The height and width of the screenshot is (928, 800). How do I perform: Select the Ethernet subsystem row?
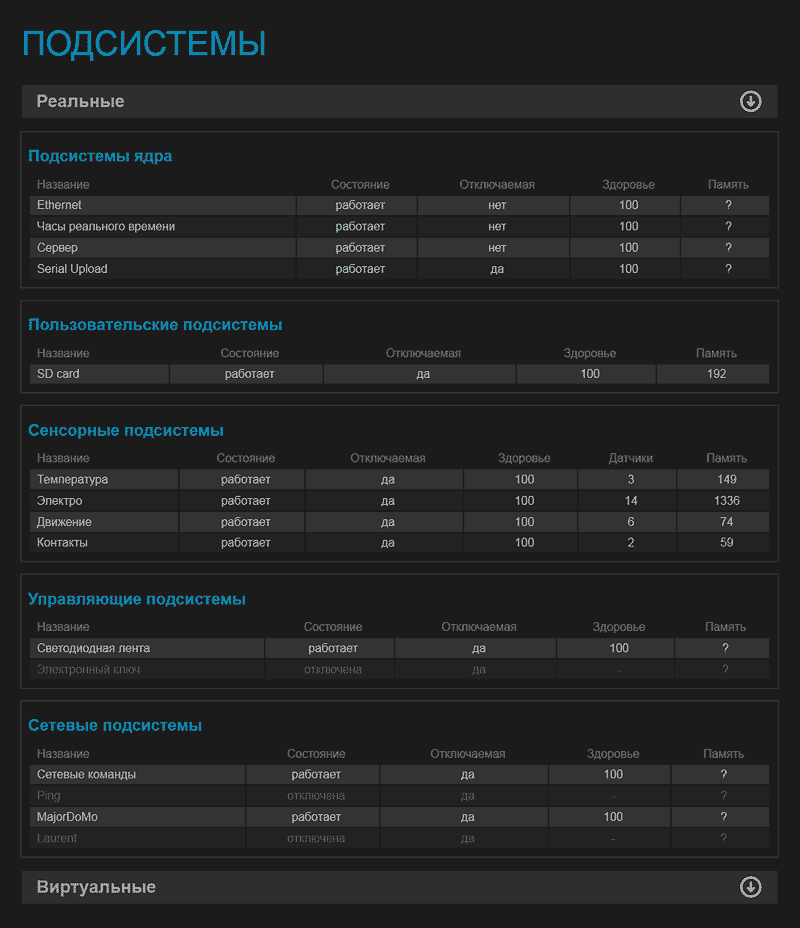click(60, 205)
